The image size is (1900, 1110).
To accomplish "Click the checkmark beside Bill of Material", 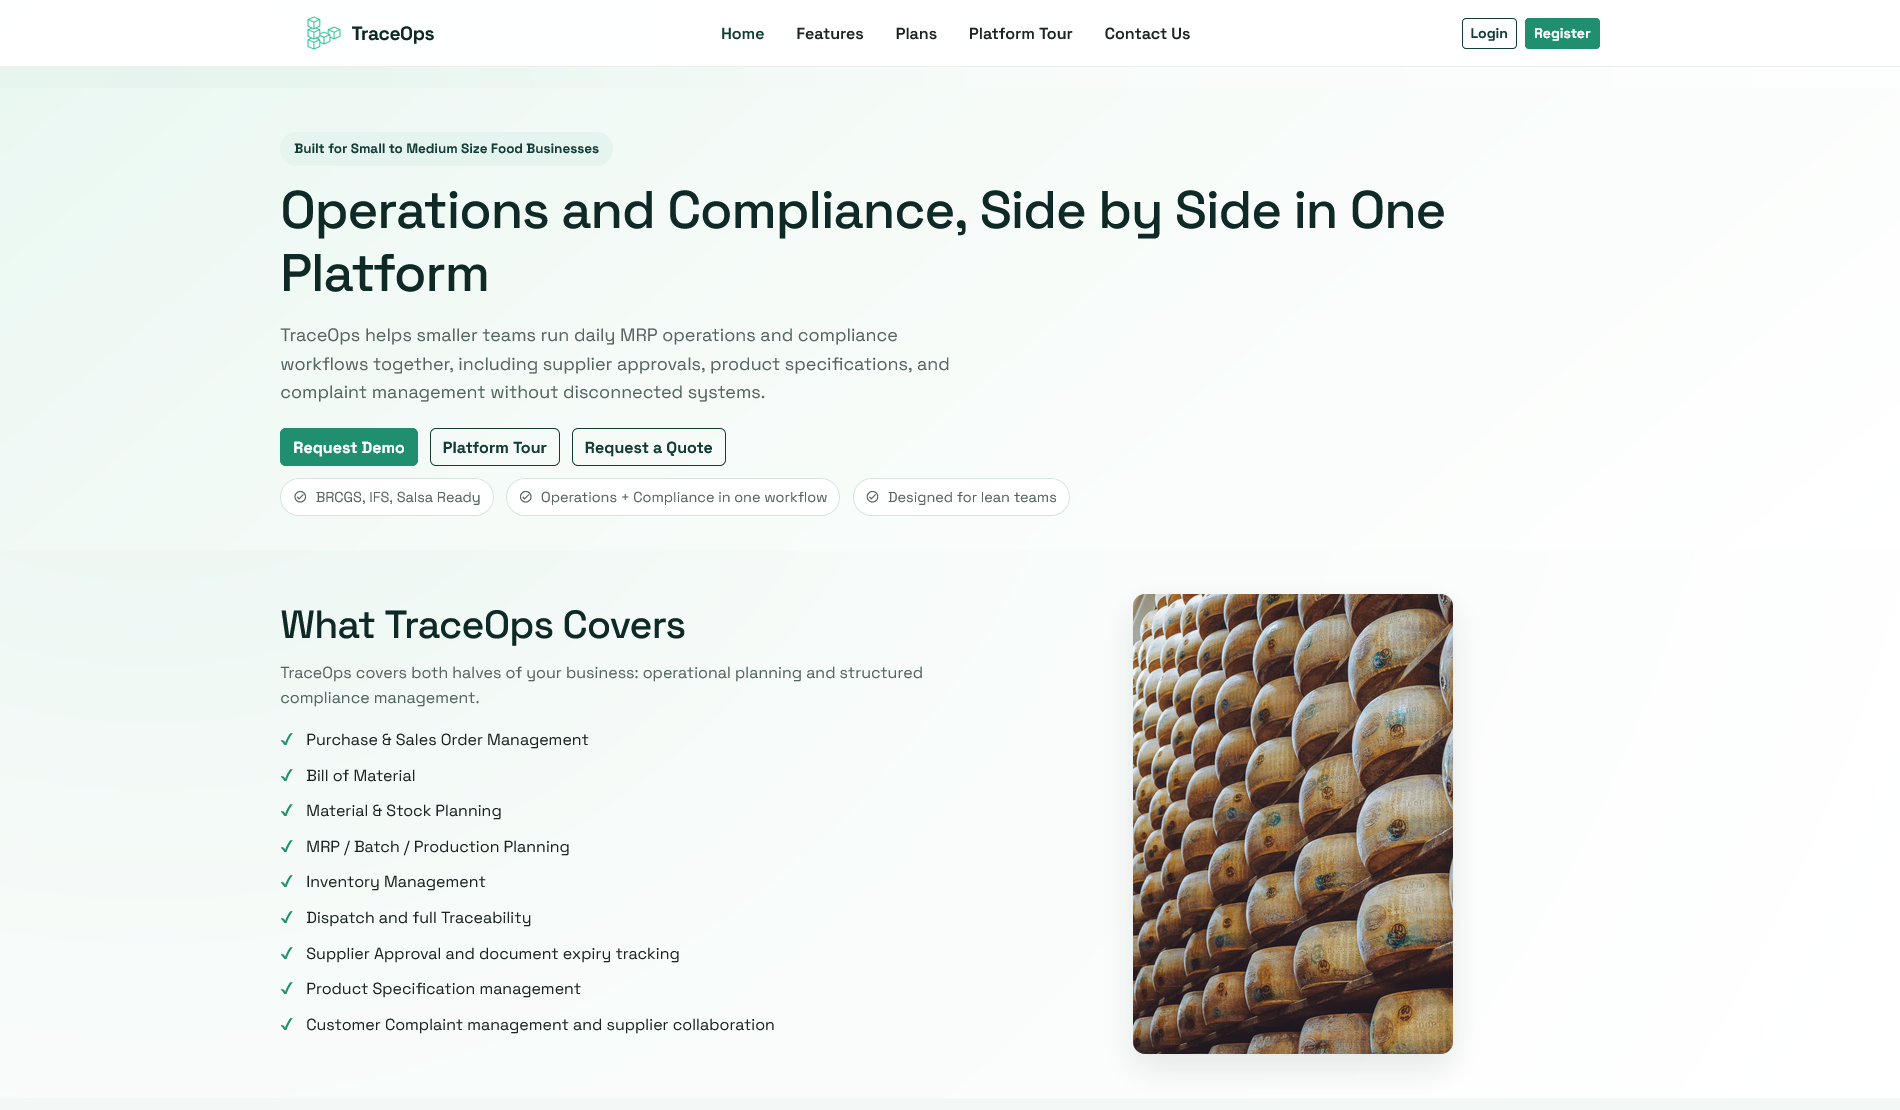I will pyautogui.click(x=287, y=775).
